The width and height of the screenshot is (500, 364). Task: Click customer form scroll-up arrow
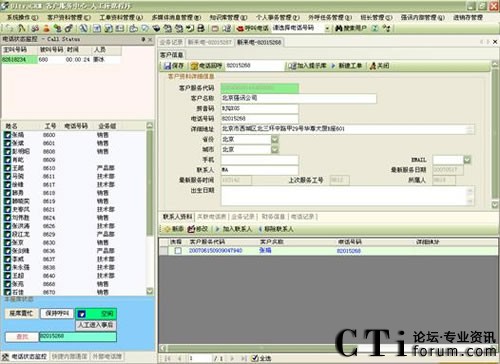[x=495, y=64]
